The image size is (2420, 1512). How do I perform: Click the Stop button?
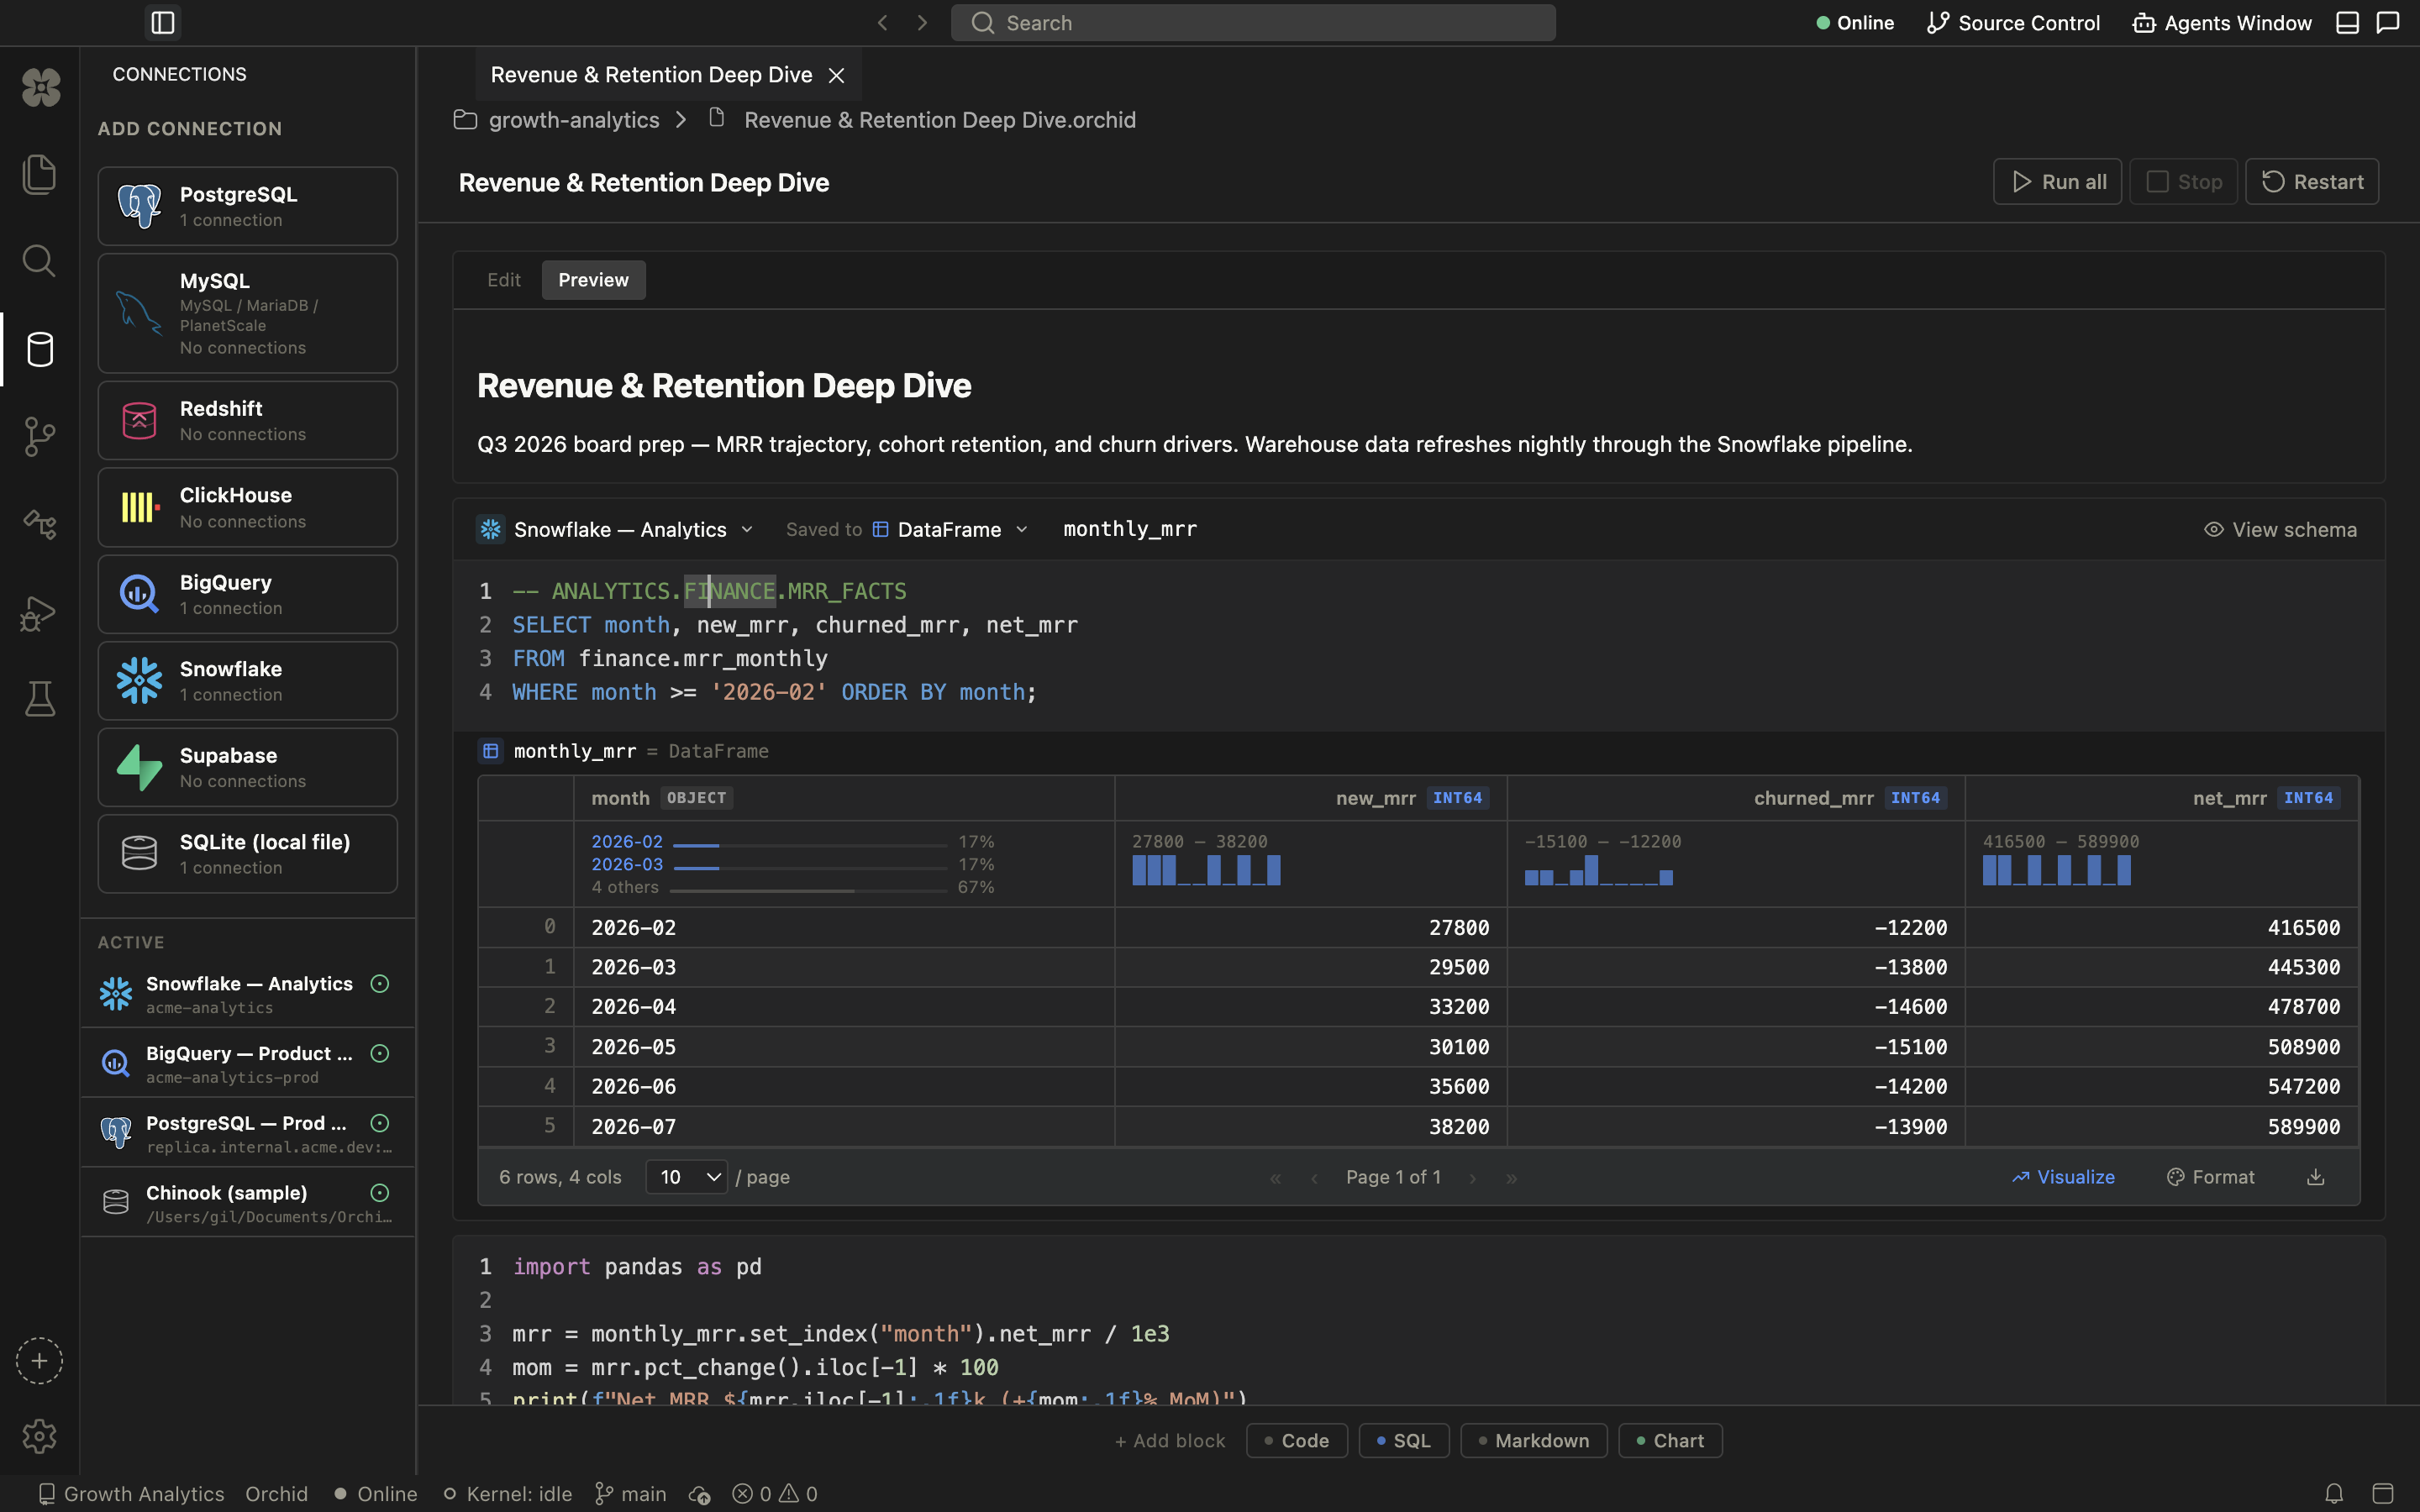click(2183, 181)
